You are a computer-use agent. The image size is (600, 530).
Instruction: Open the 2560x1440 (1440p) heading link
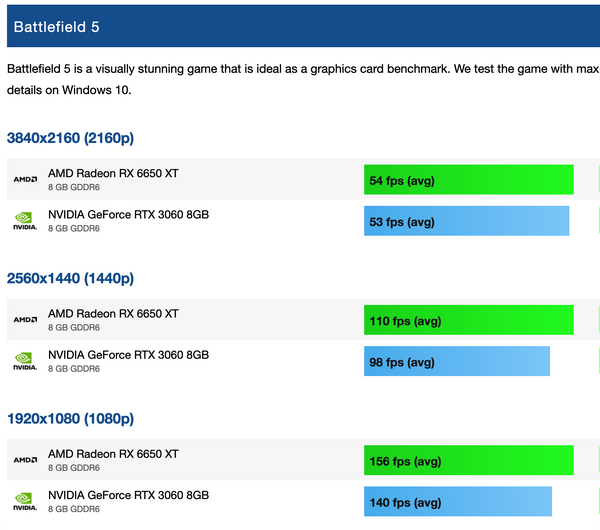click(x=70, y=279)
